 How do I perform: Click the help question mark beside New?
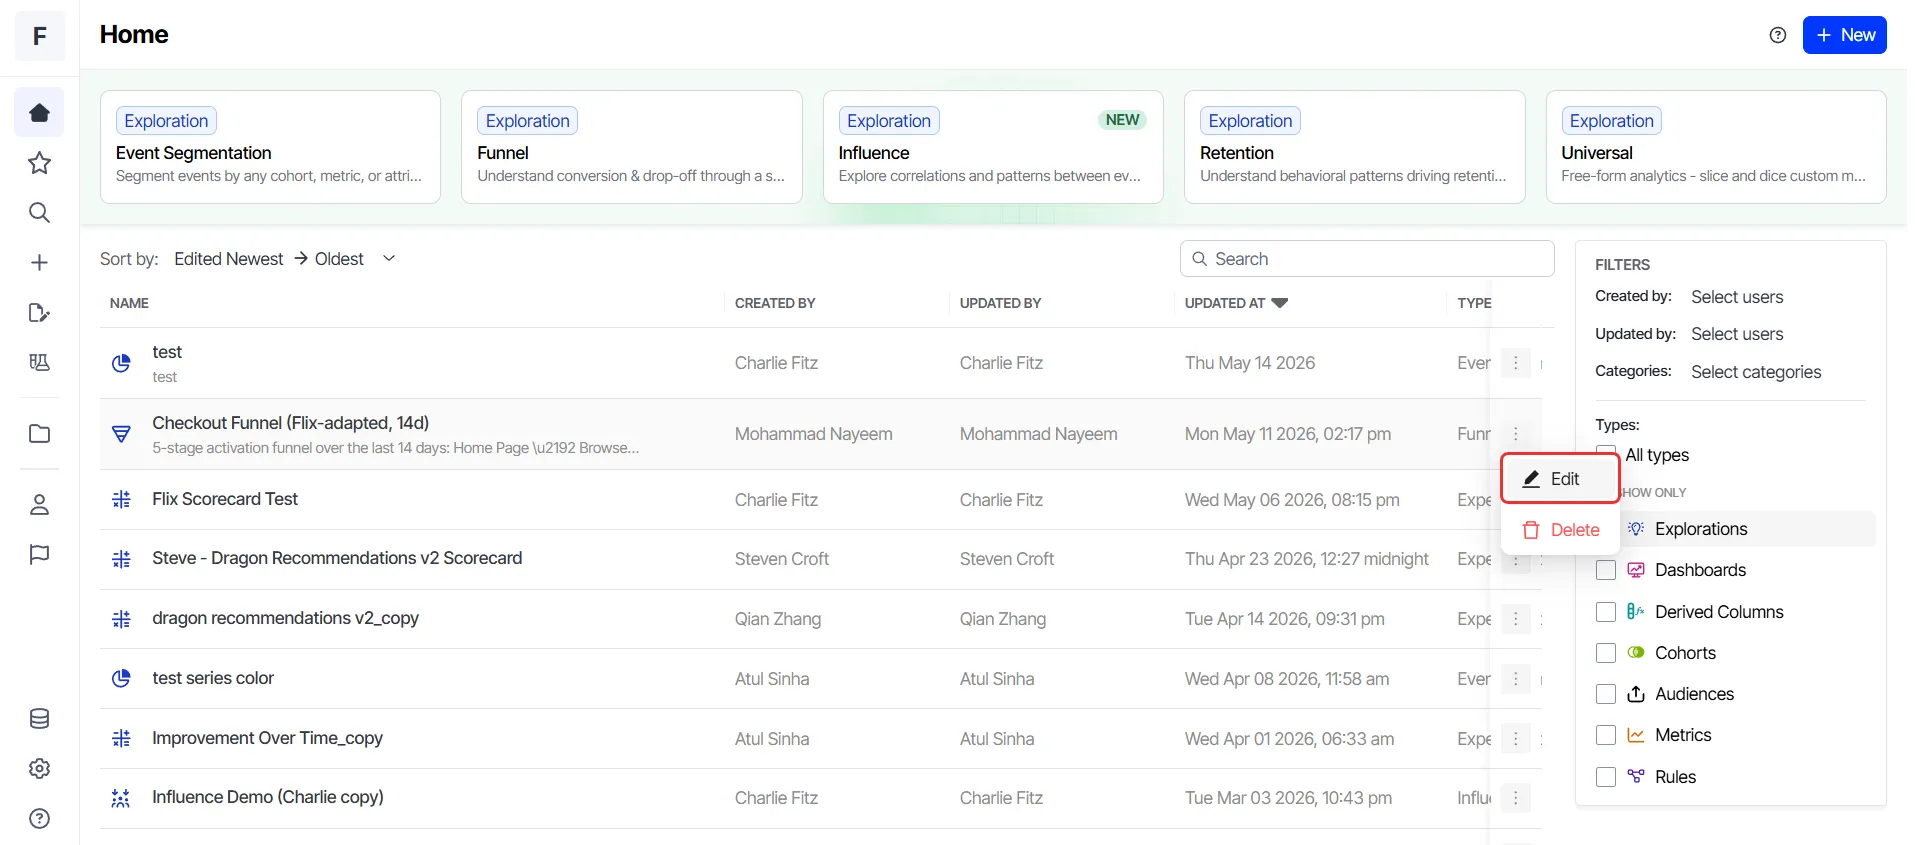(x=1777, y=35)
